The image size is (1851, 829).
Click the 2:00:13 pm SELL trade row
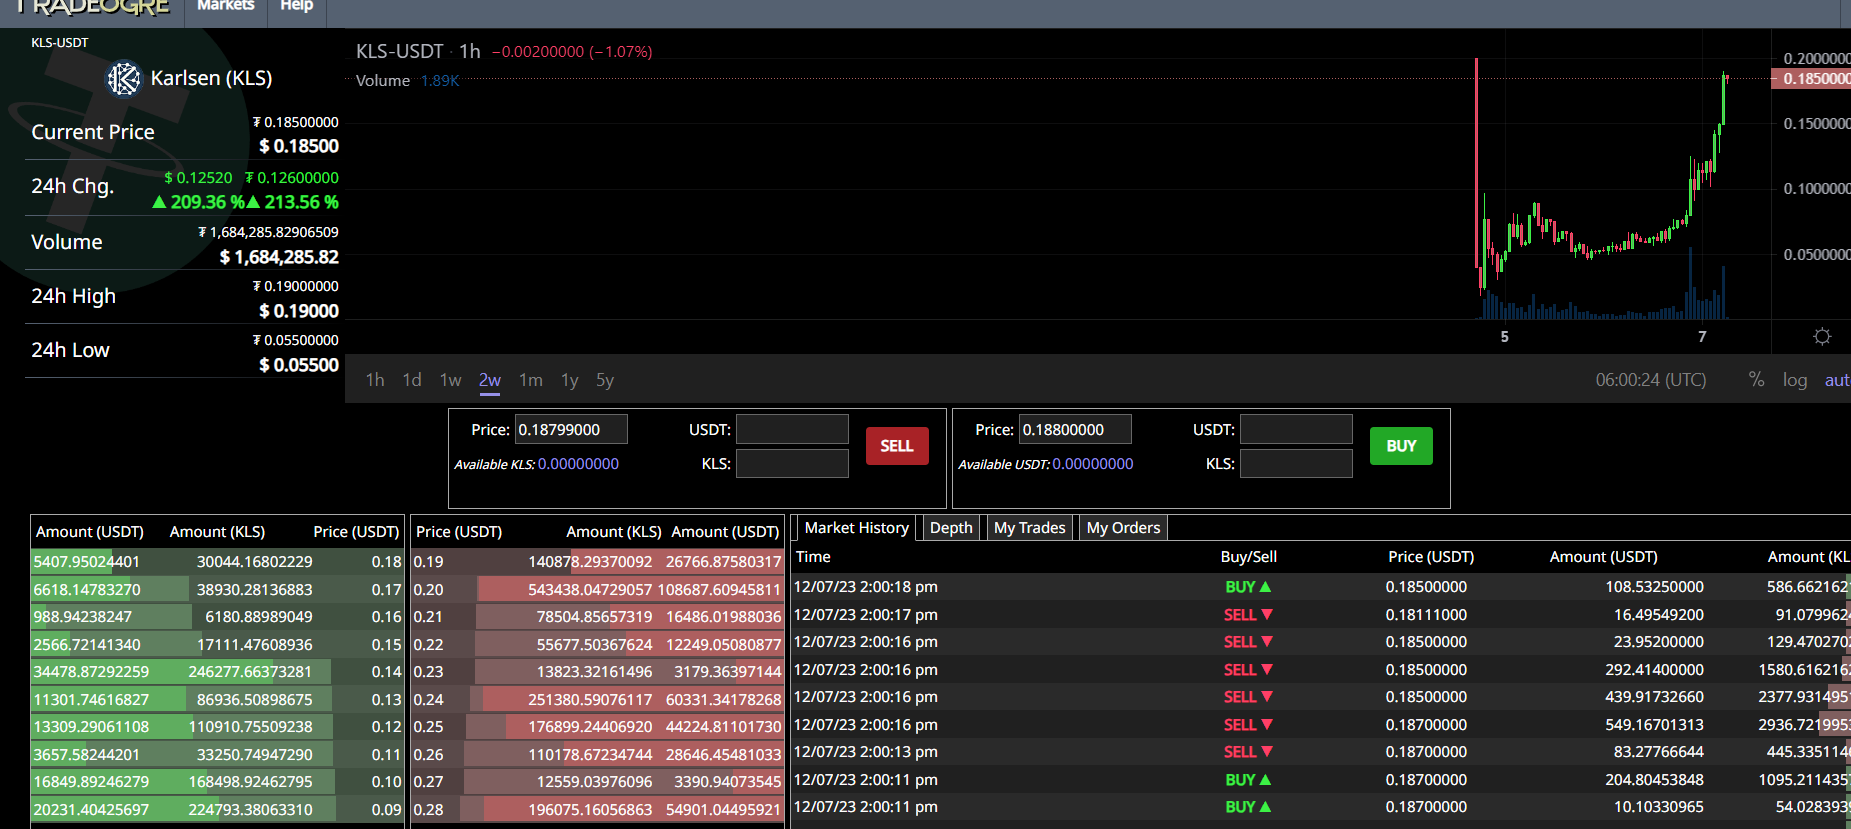click(x=1320, y=752)
